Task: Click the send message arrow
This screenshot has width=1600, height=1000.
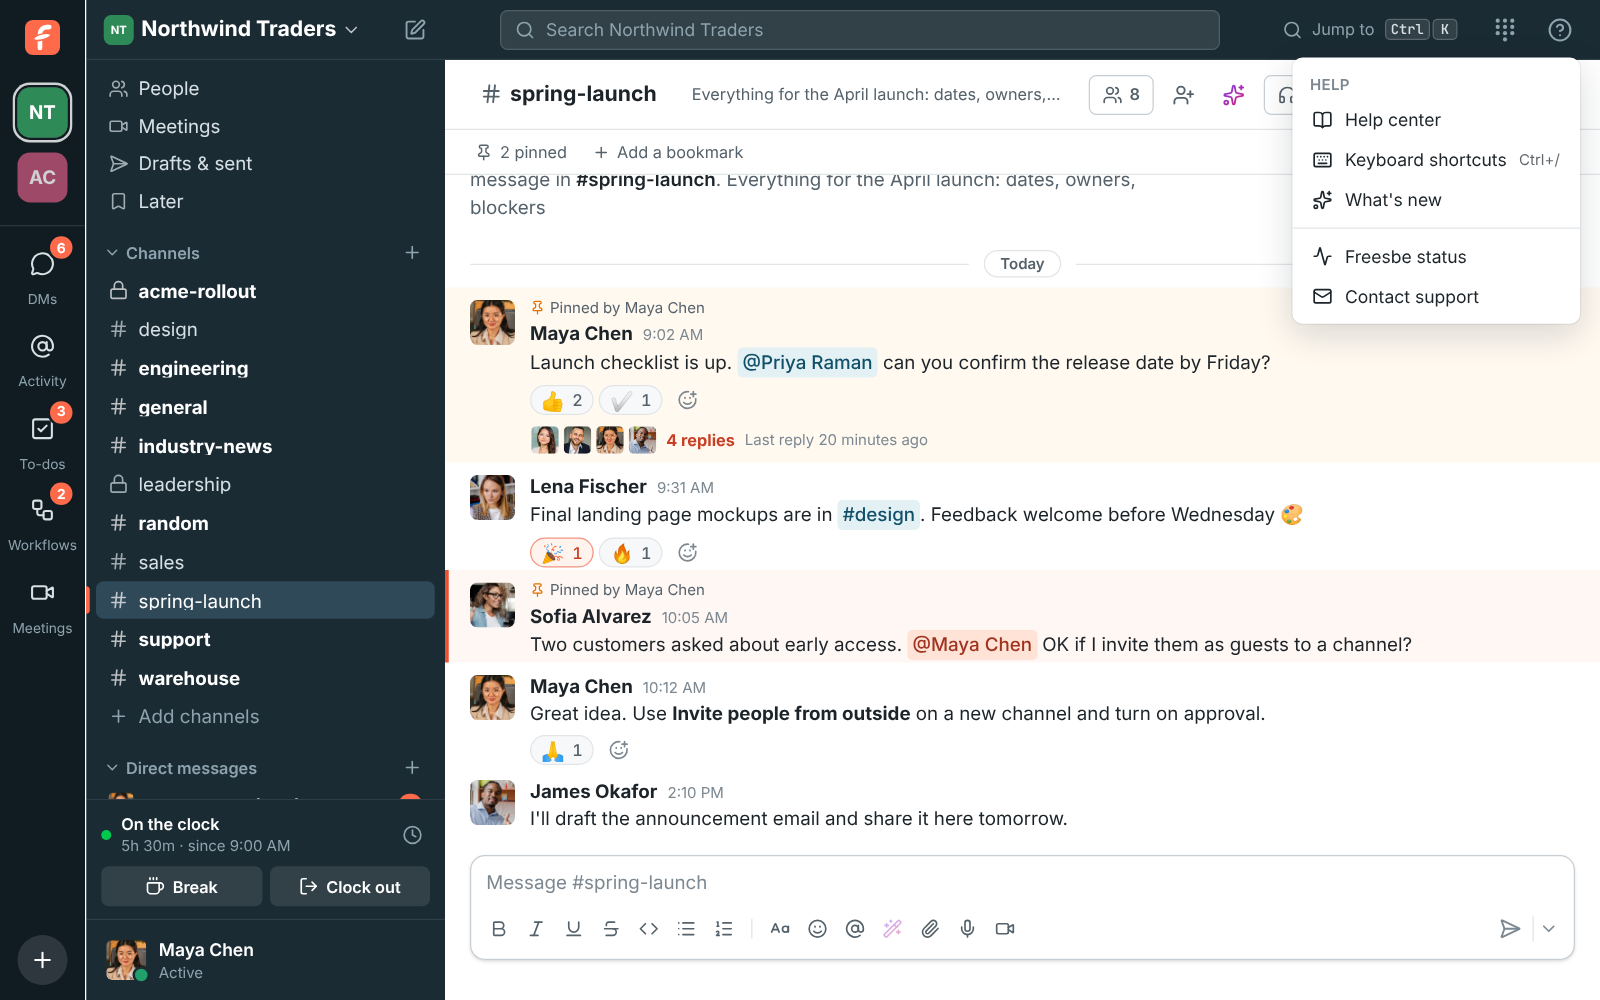Action: point(1510,929)
